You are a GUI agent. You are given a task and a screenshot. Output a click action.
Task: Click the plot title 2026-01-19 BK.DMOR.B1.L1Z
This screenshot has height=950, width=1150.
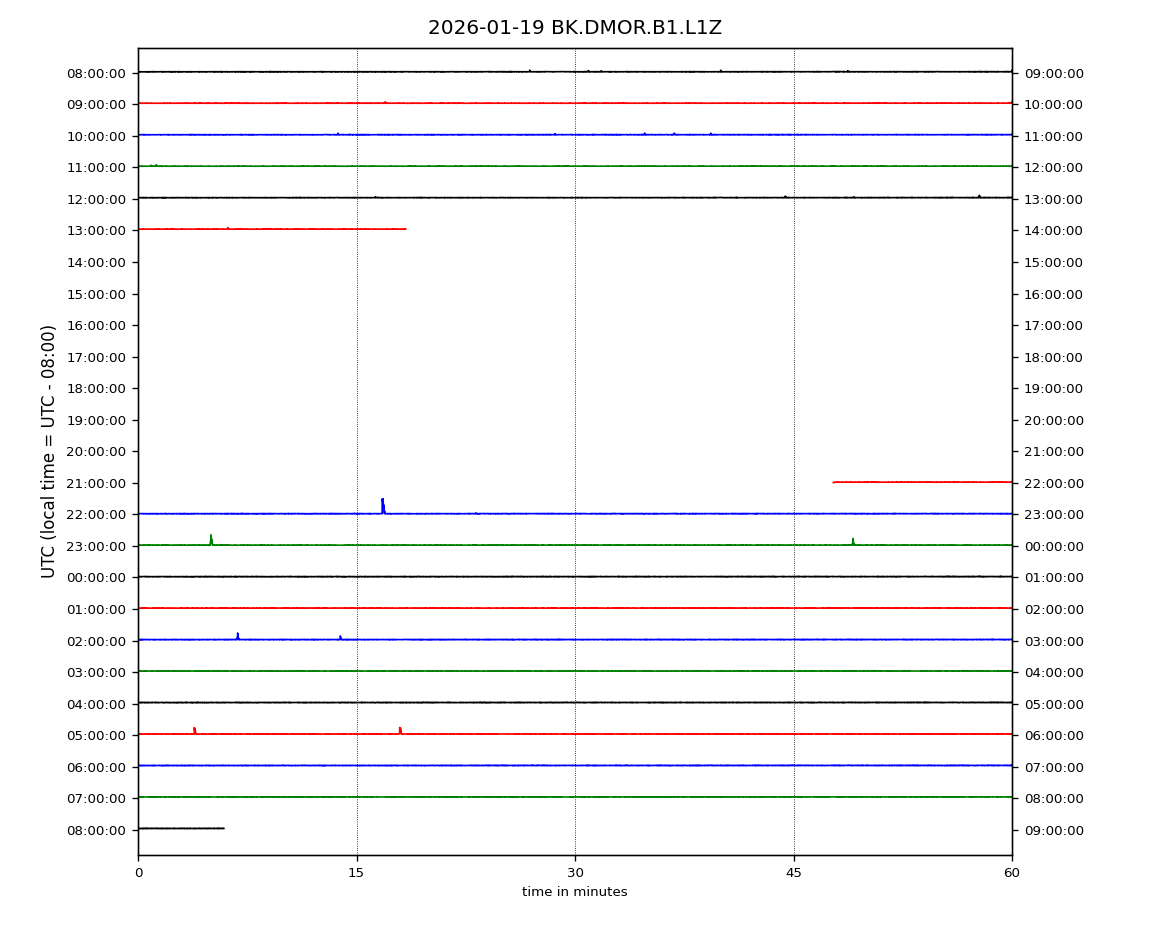click(x=574, y=28)
